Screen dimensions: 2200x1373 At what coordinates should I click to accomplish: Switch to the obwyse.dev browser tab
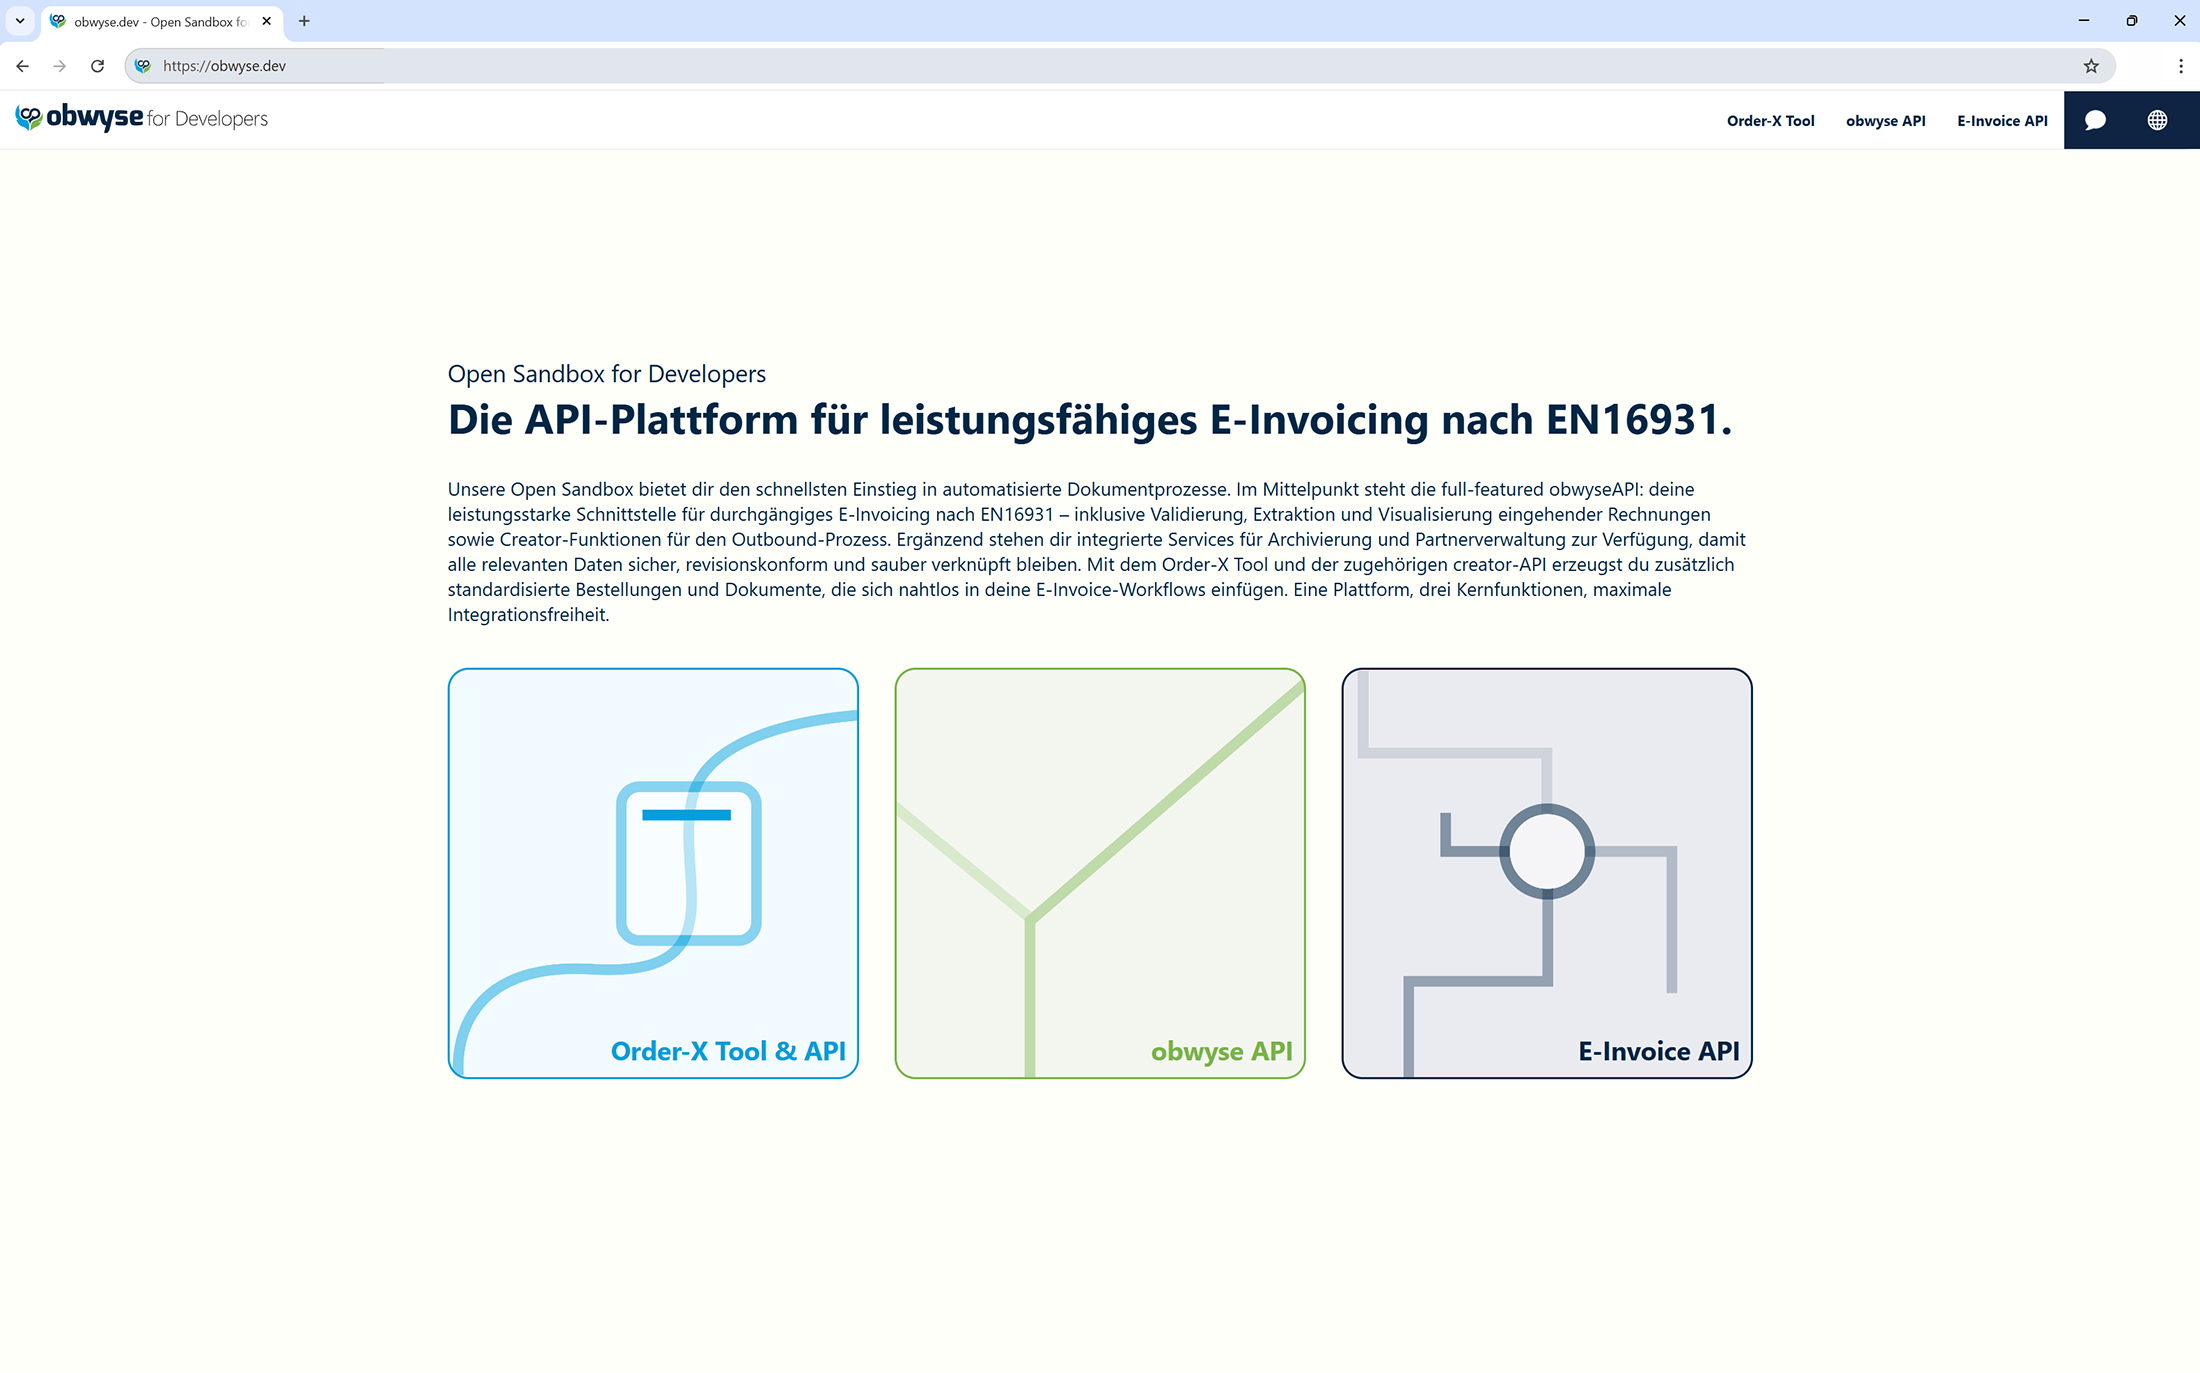(x=150, y=21)
